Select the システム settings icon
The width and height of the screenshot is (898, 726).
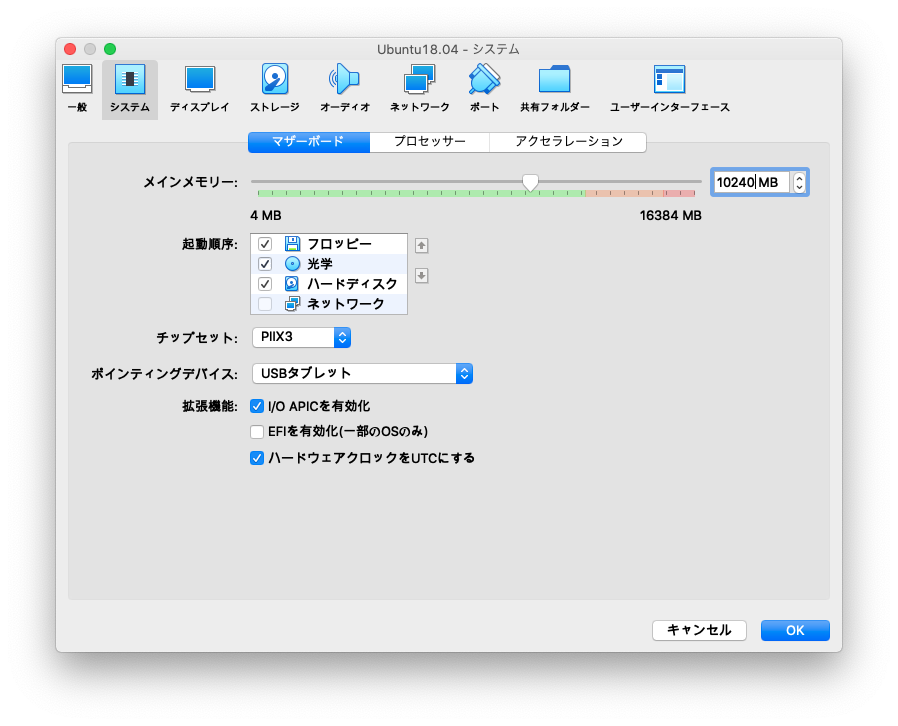coord(130,90)
